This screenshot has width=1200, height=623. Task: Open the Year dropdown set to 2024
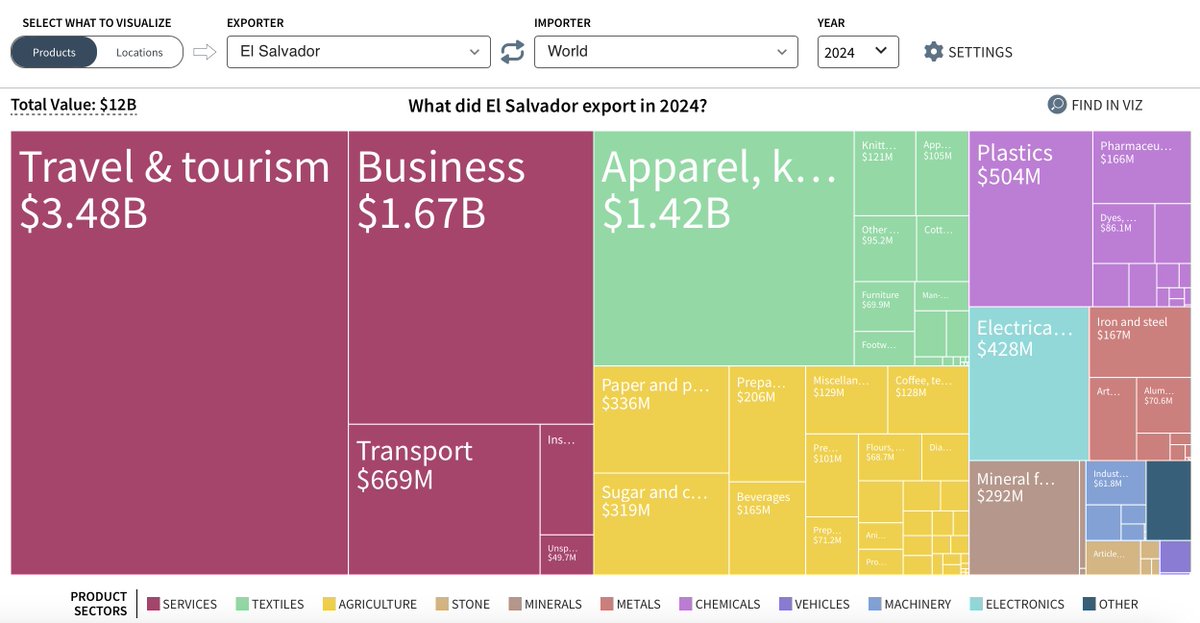858,50
